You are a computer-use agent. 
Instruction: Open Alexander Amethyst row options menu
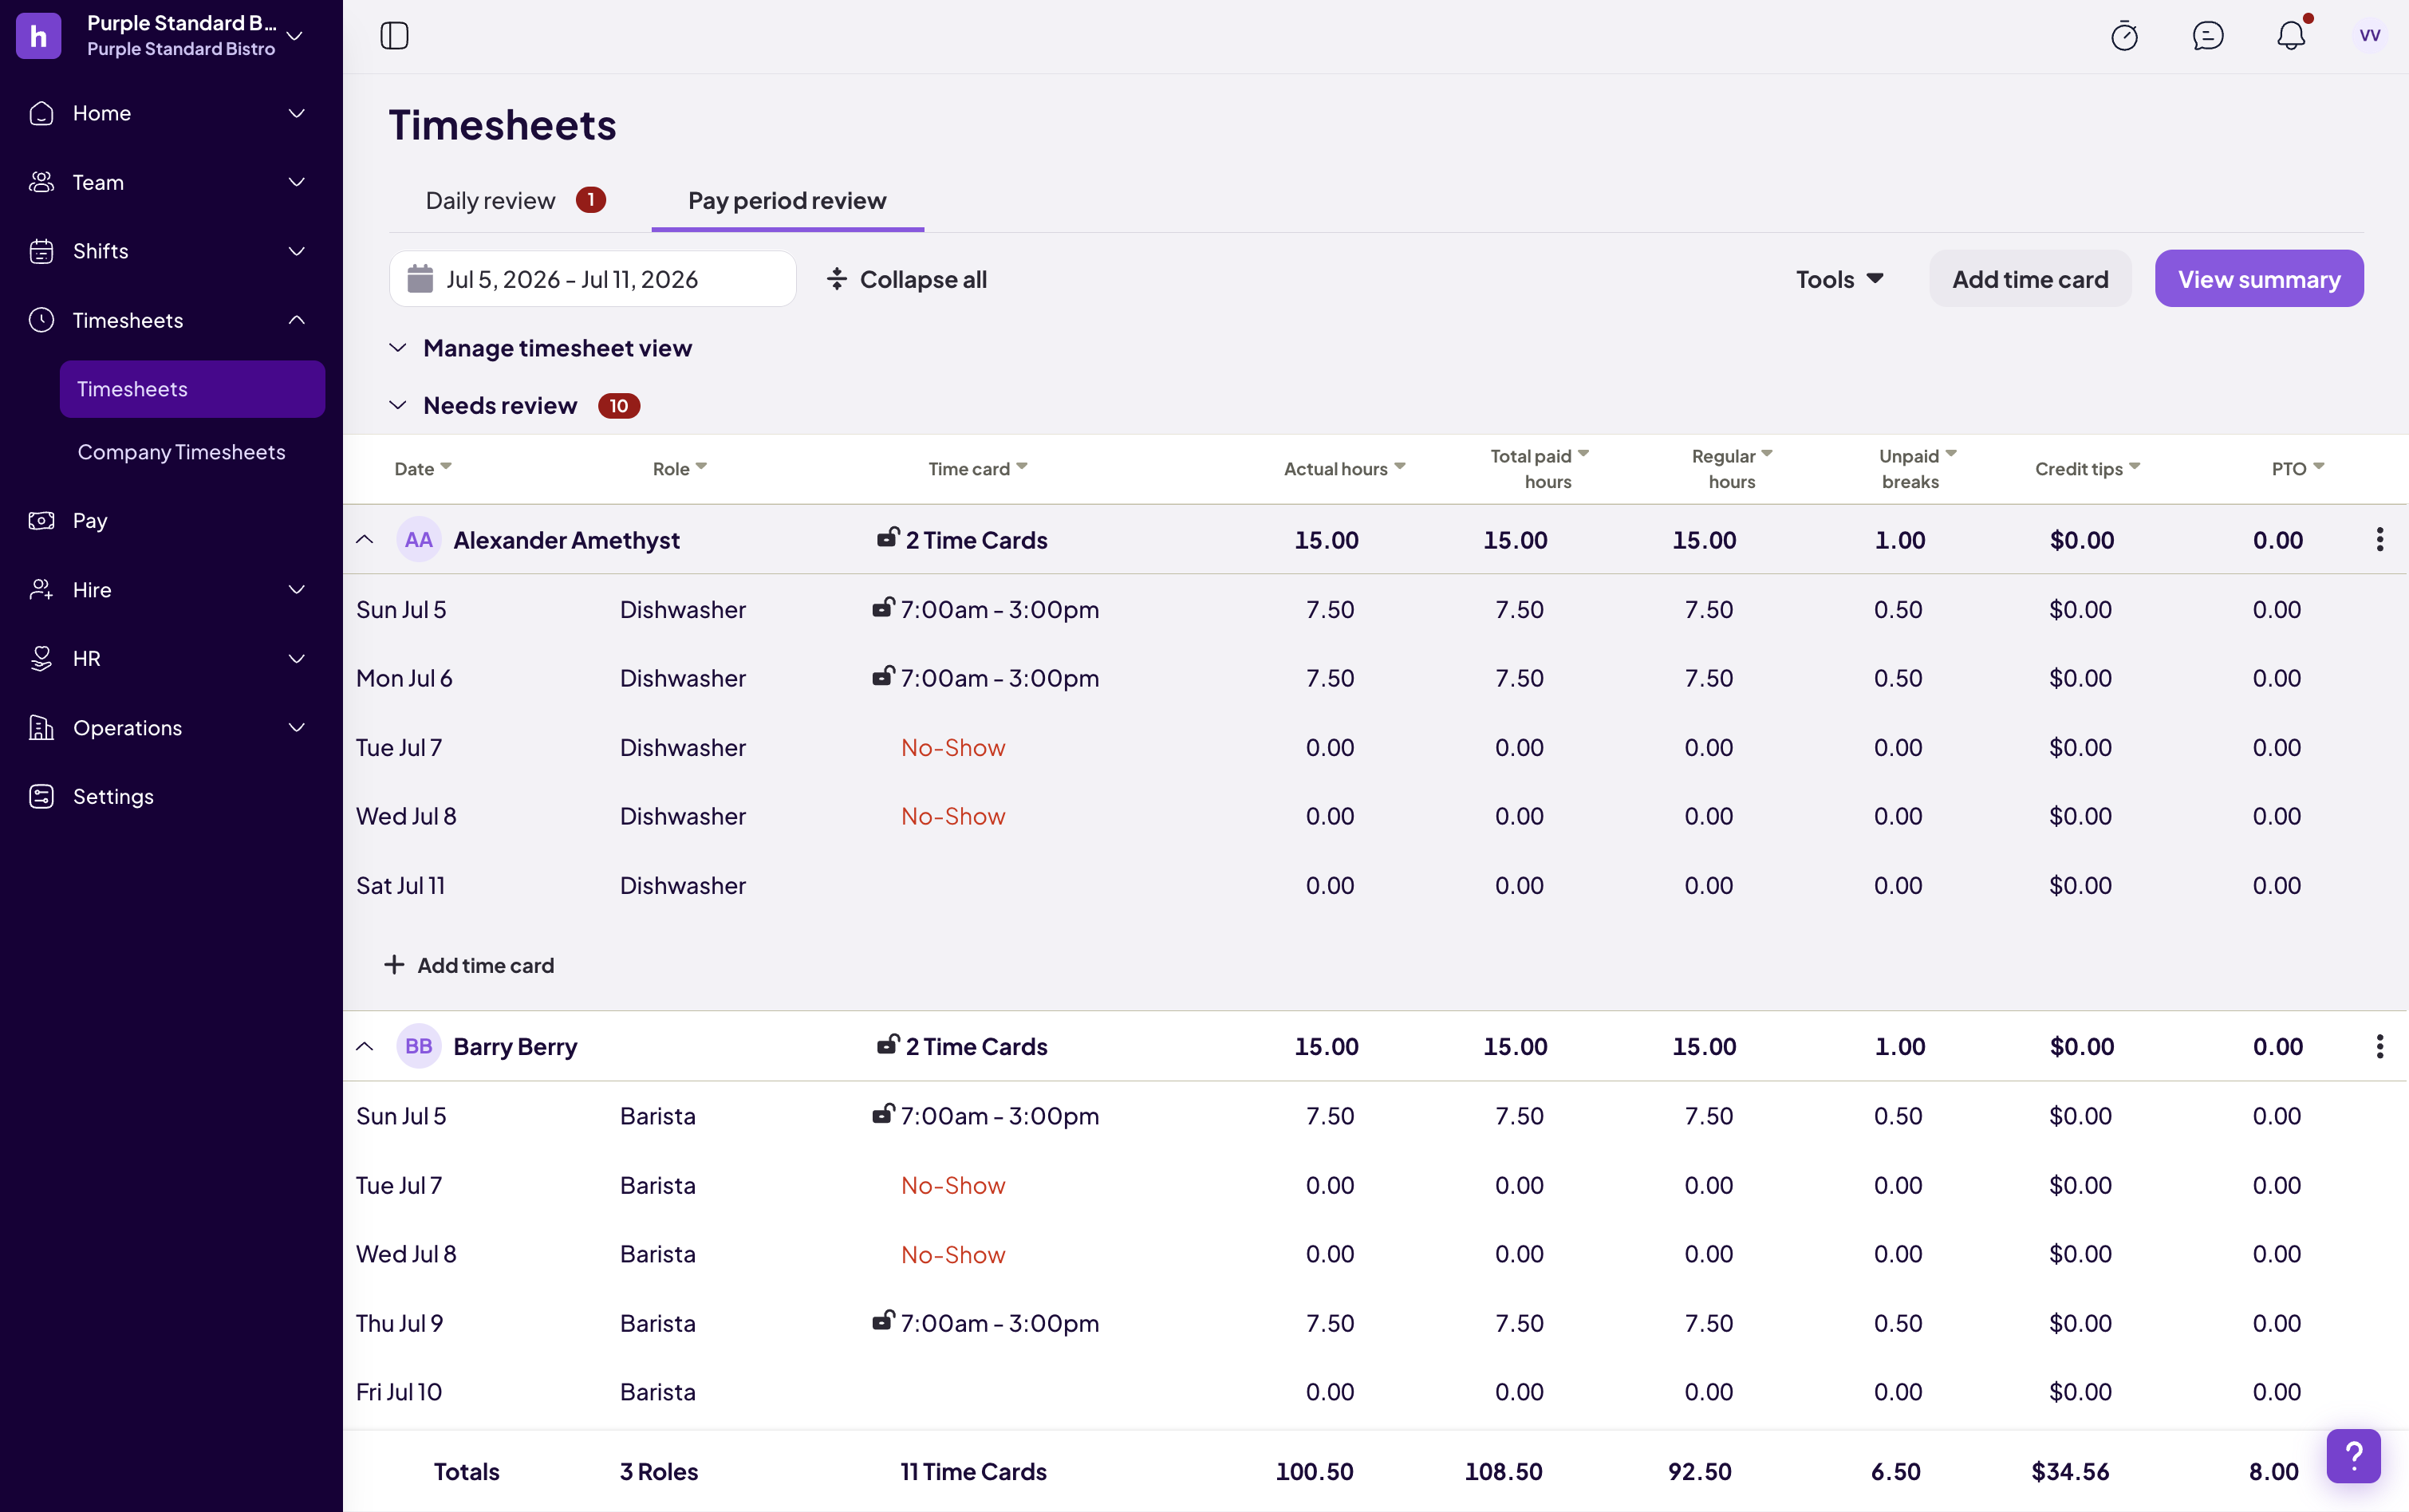[x=2379, y=540]
